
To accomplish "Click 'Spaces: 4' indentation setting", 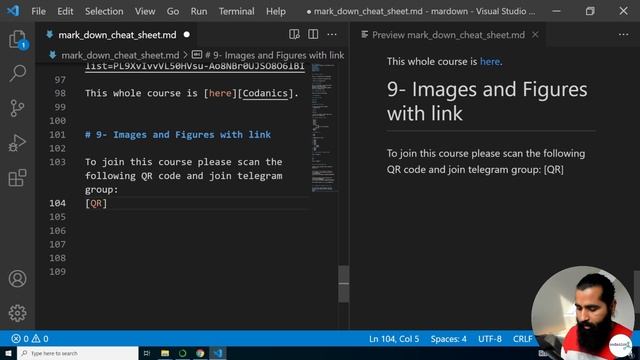I will click(448, 339).
